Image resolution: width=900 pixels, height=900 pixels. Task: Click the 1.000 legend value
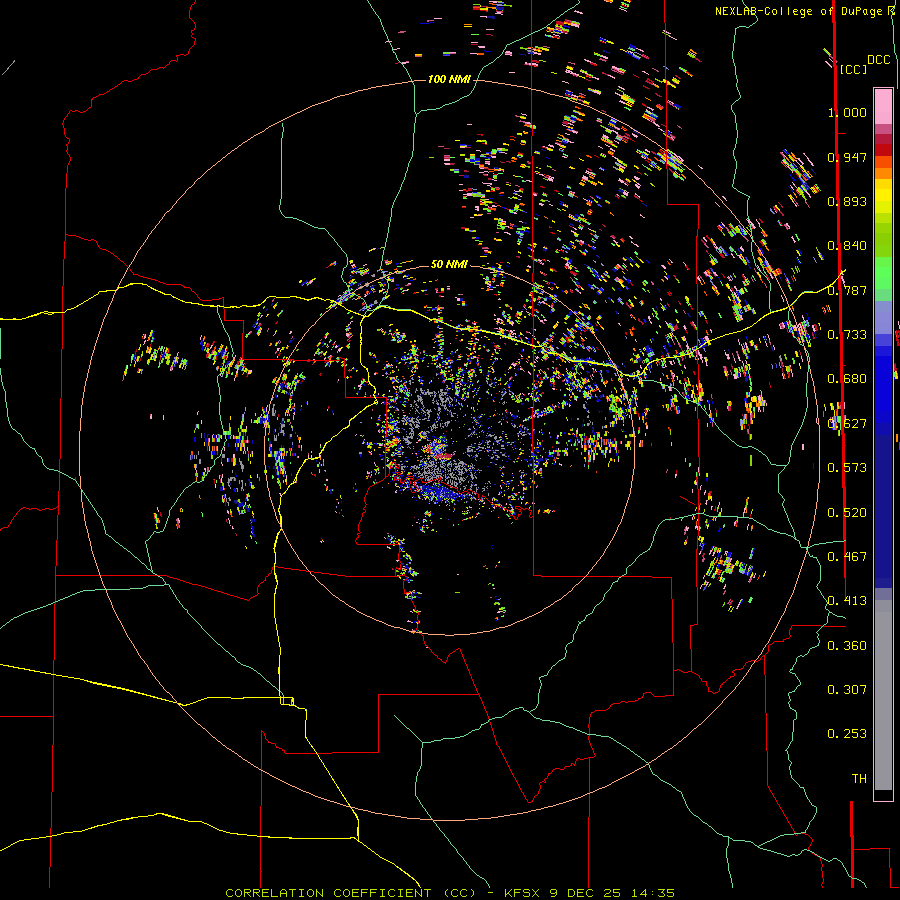point(847,112)
